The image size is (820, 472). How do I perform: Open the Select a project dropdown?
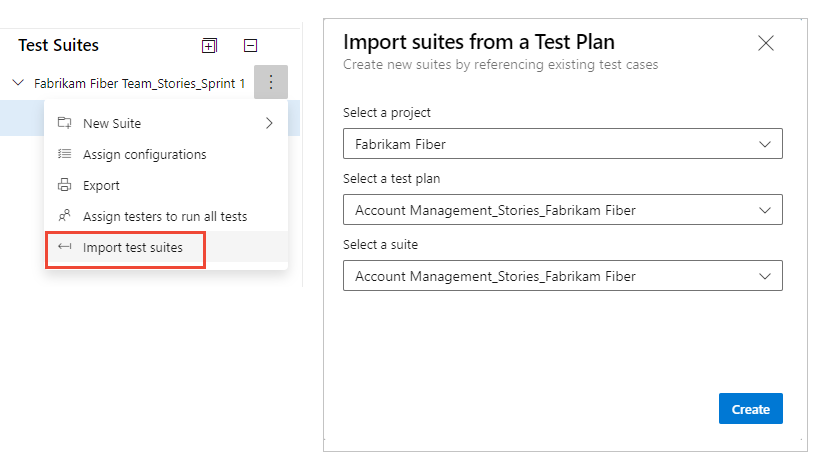562,144
